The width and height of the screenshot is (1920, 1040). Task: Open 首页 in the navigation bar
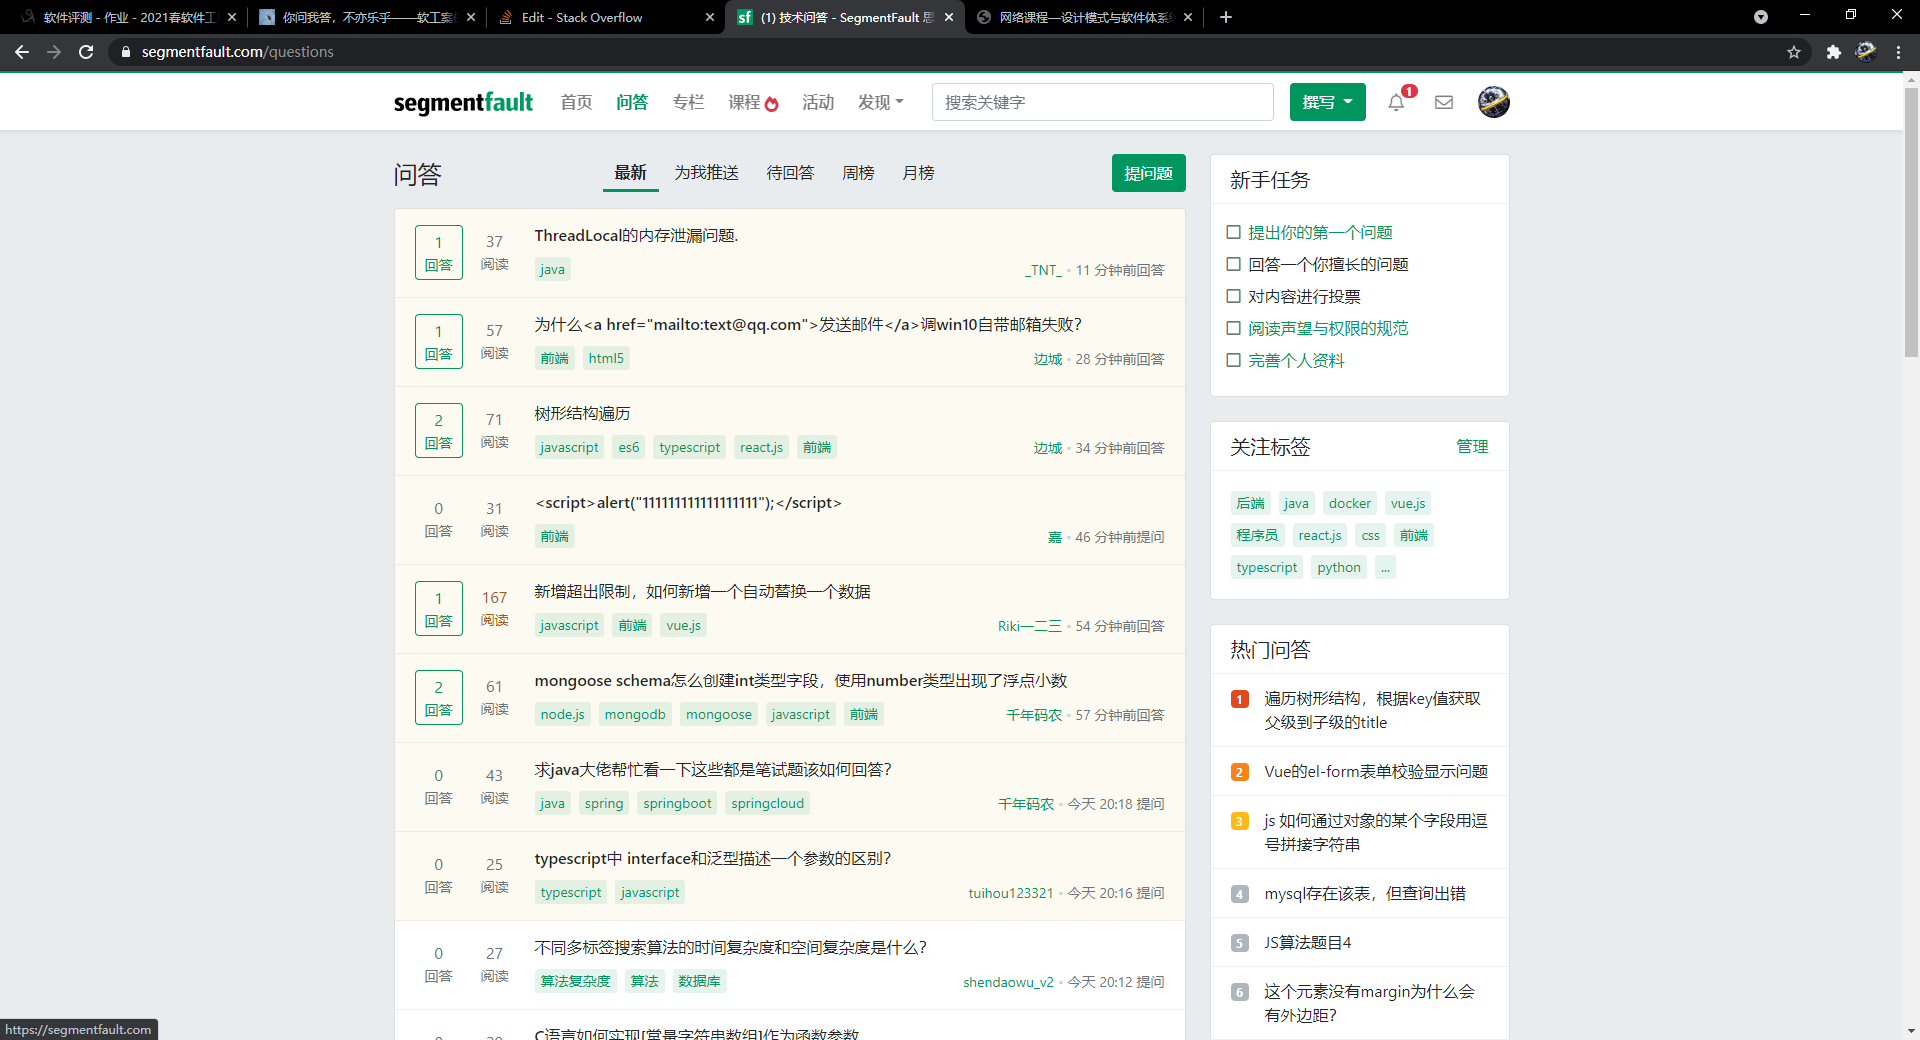pyautogui.click(x=576, y=102)
